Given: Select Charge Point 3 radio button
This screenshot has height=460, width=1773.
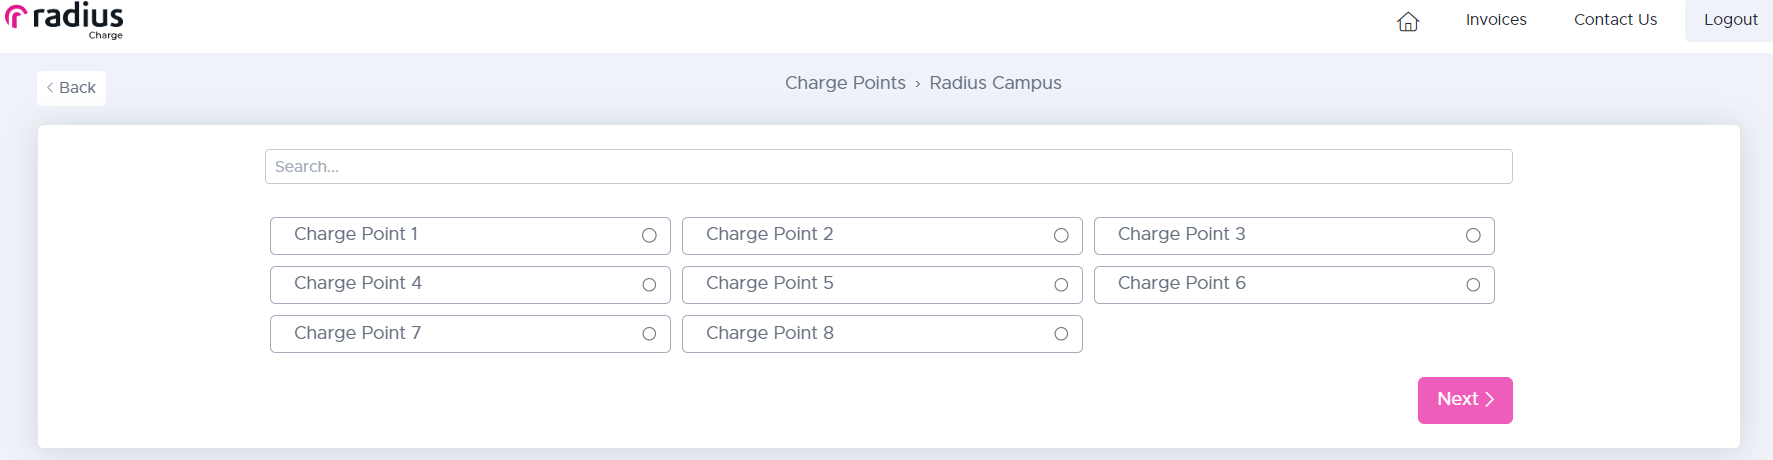Looking at the screenshot, I should [1473, 236].
